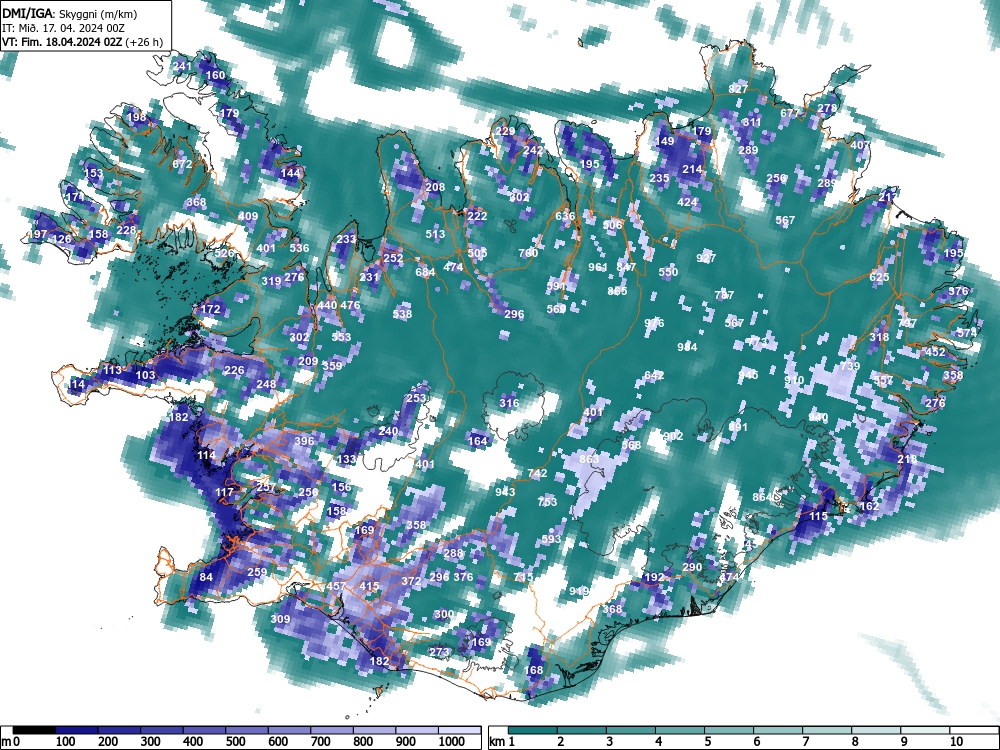Screen dimensions: 1000x750
Task: Click the value '538' on the map
Action: point(402,314)
